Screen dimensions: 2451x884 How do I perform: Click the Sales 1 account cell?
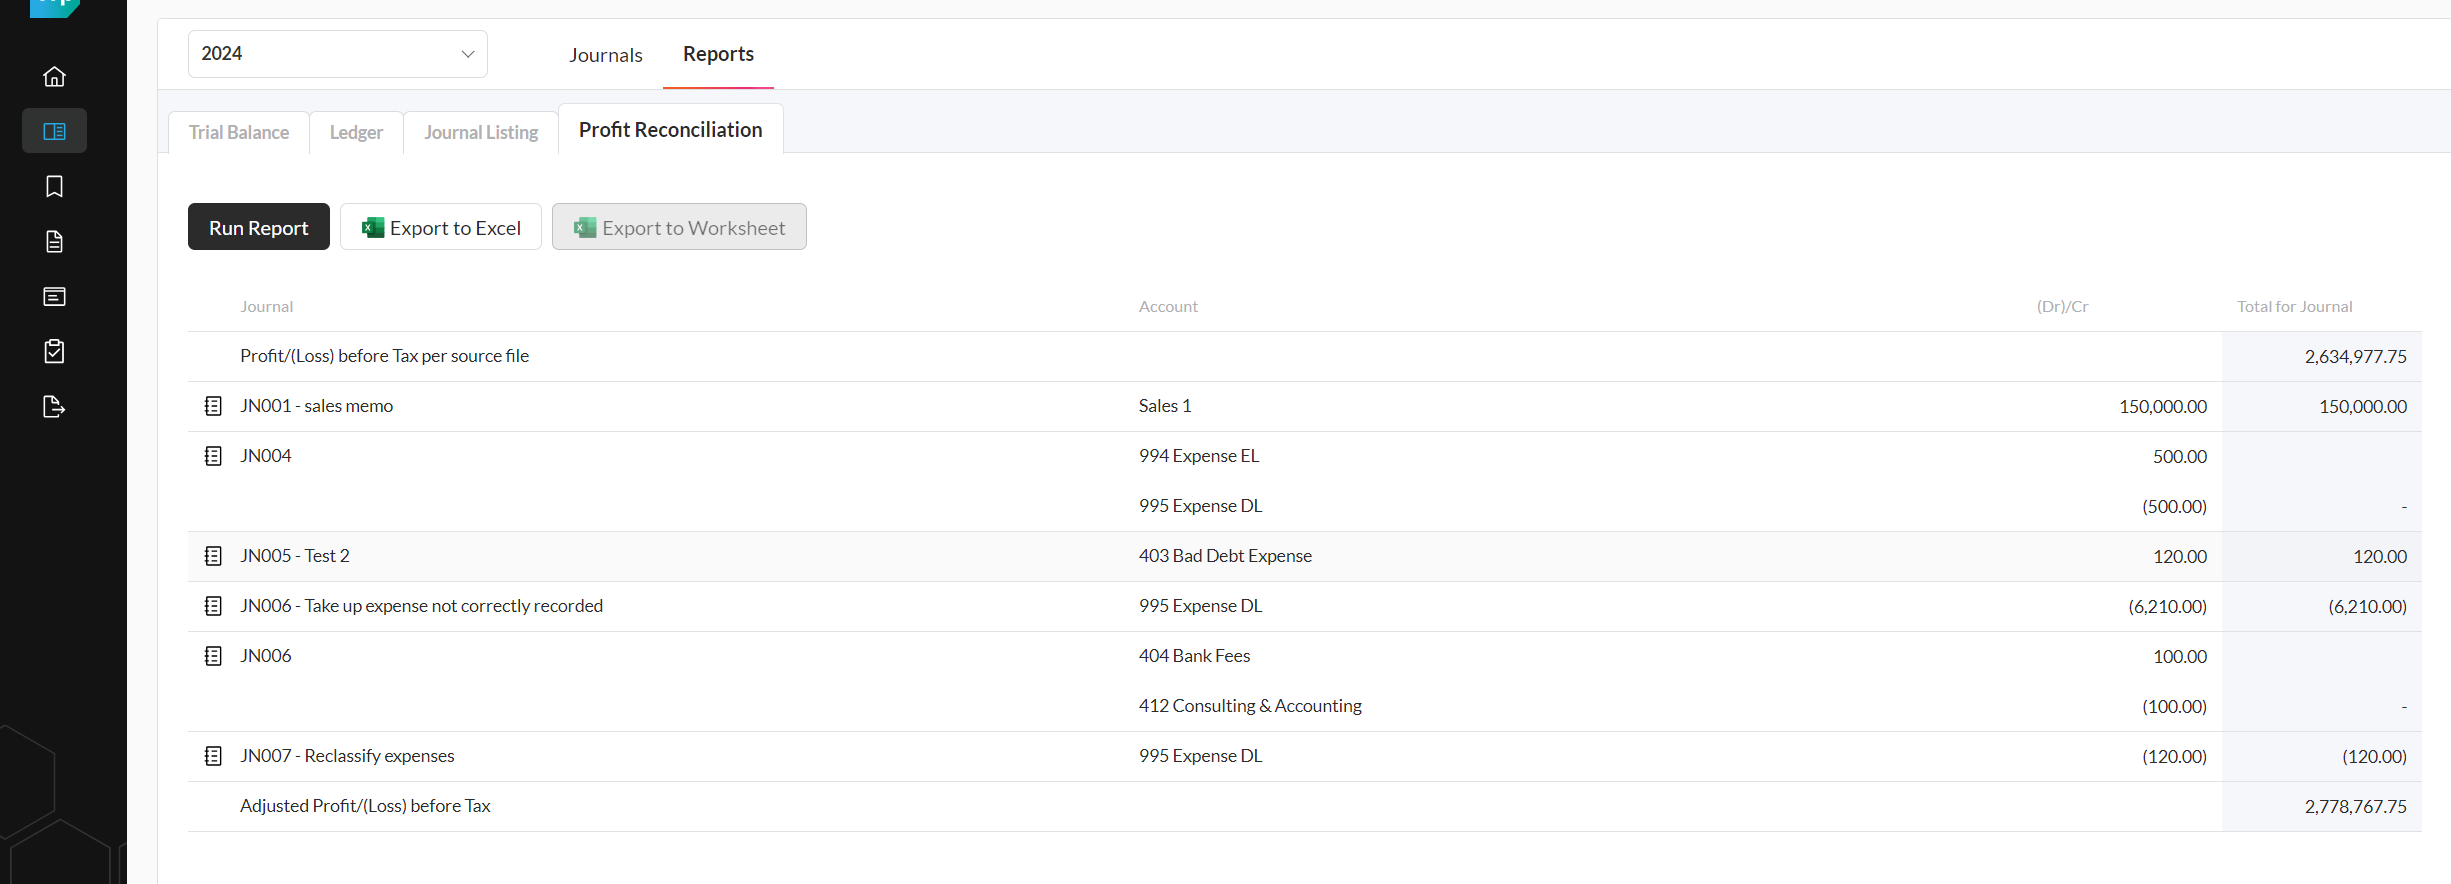point(1165,406)
